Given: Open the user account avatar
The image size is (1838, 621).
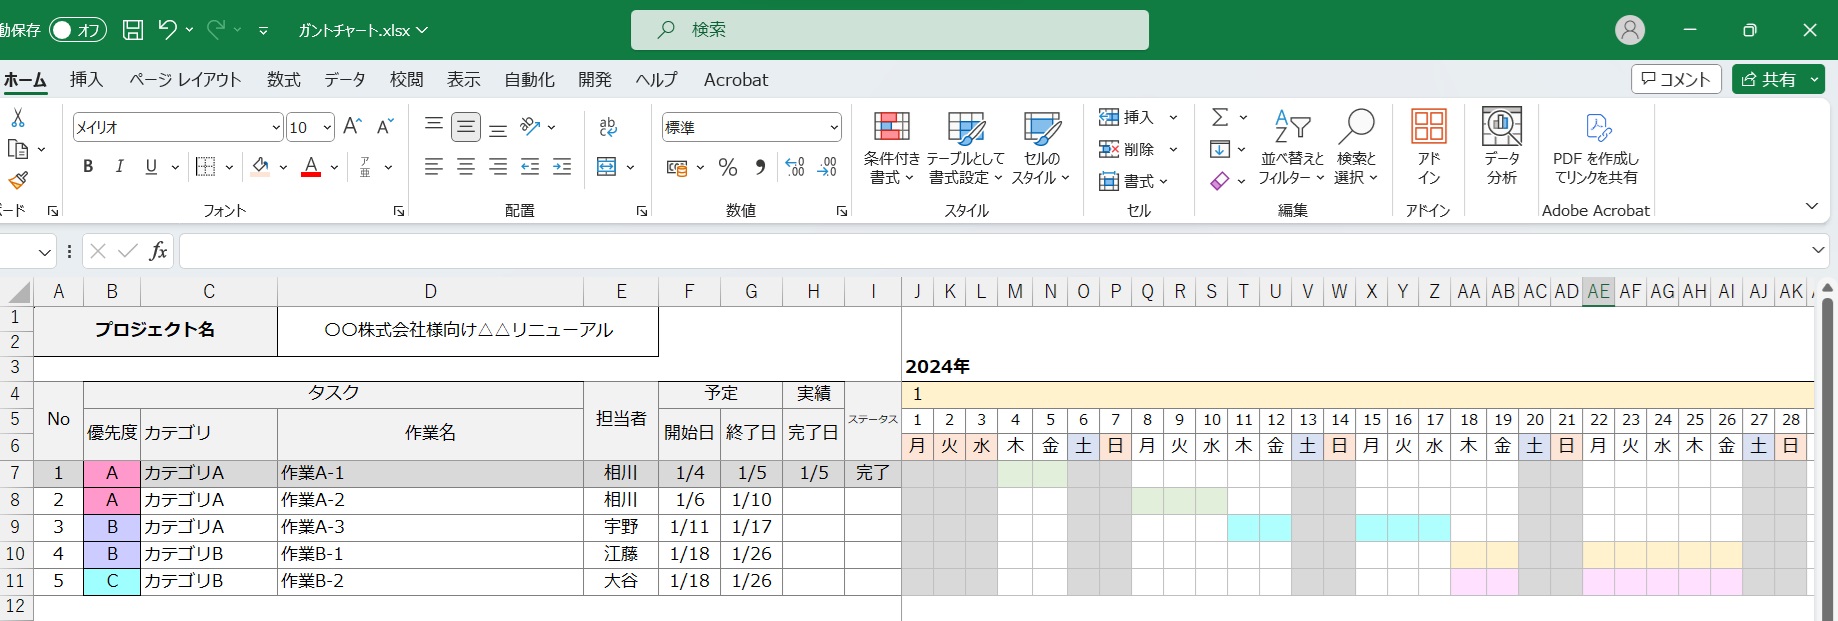Looking at the screenshot, I should (x=1630, y=30).
